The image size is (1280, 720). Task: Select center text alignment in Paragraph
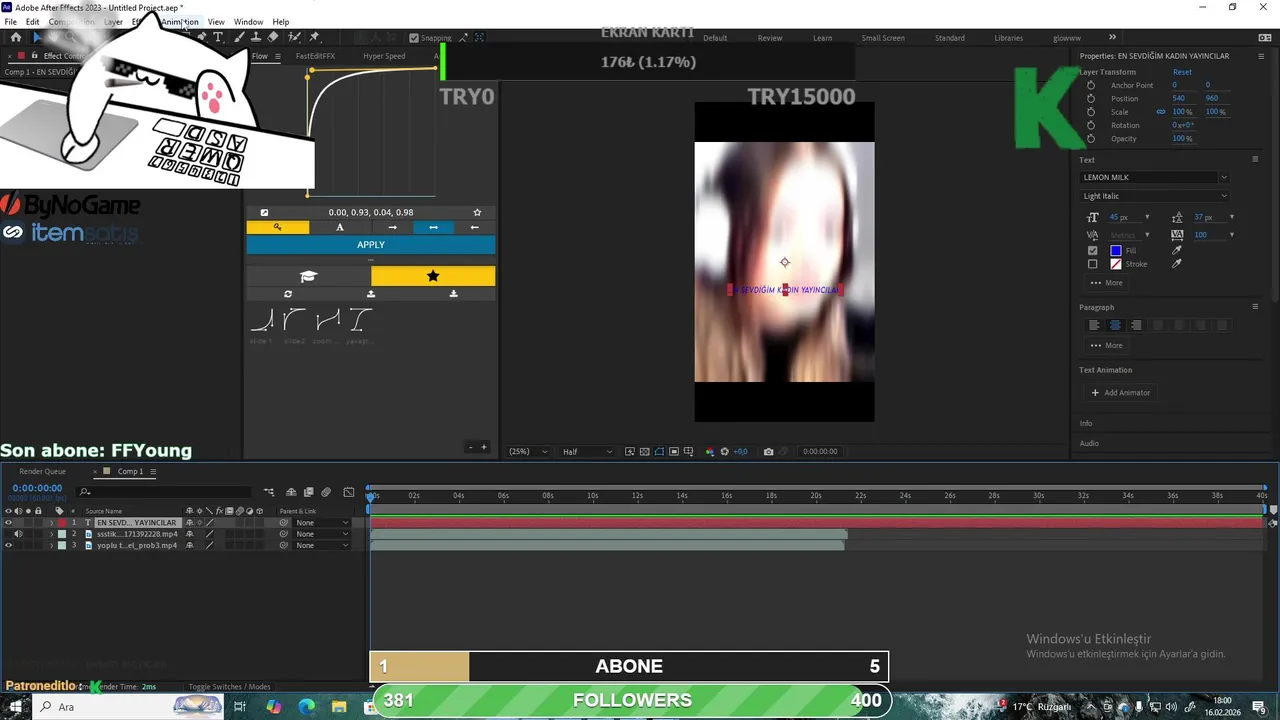1115,325
